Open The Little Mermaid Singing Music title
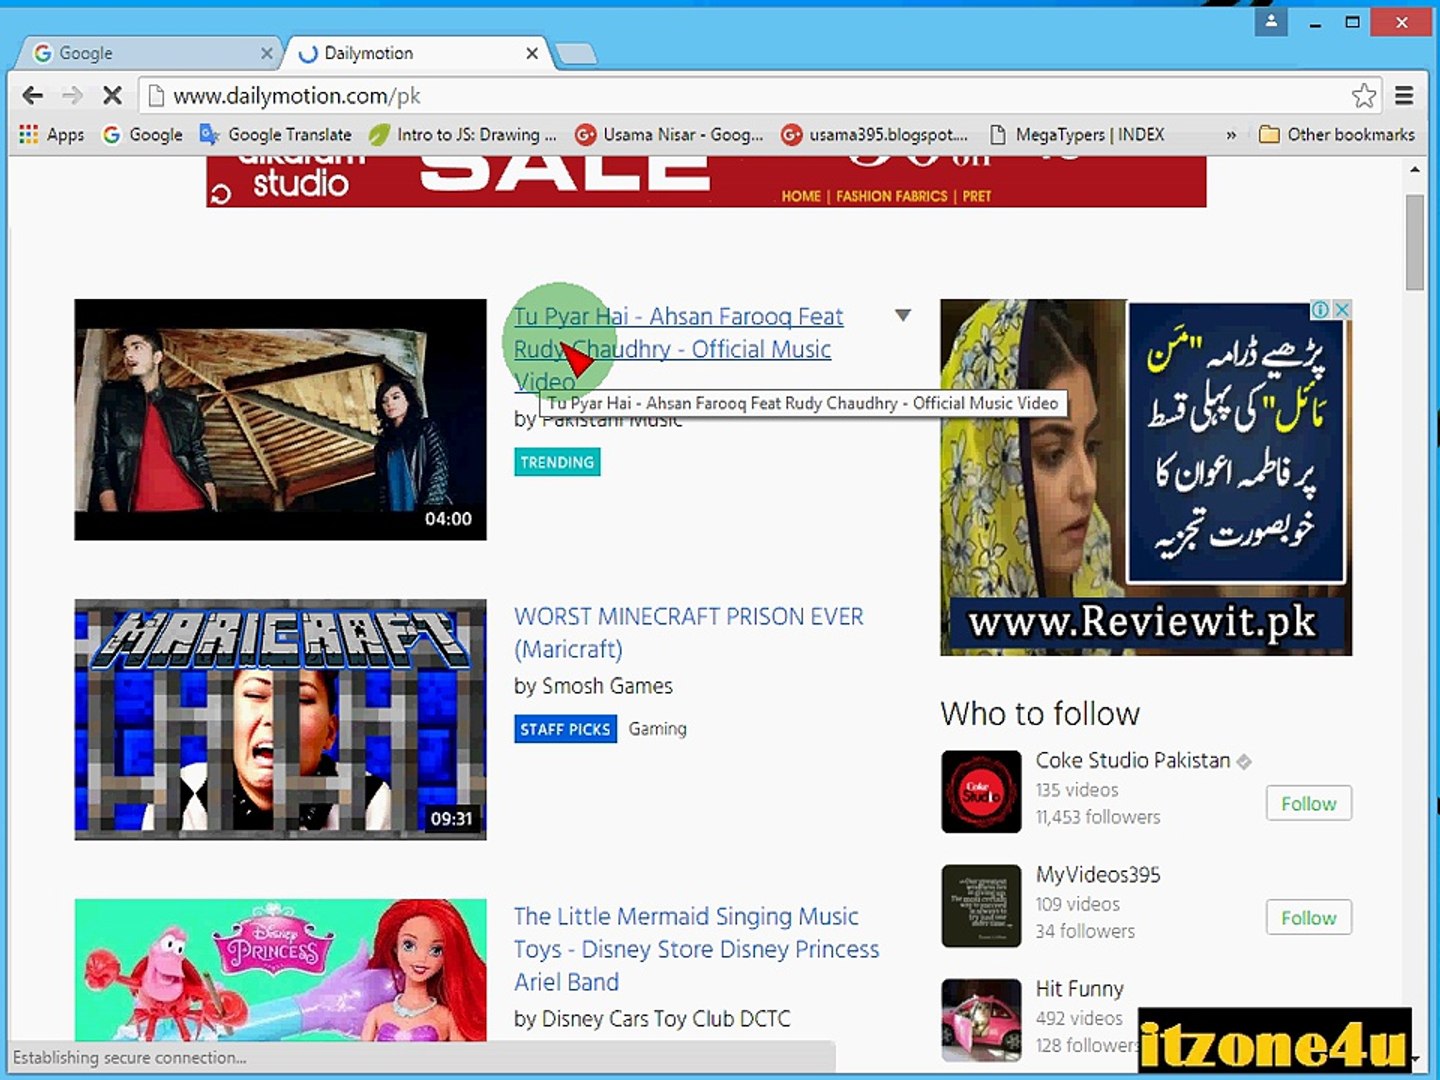The height and width of the screenshot is (1080, 1440). 696,949
